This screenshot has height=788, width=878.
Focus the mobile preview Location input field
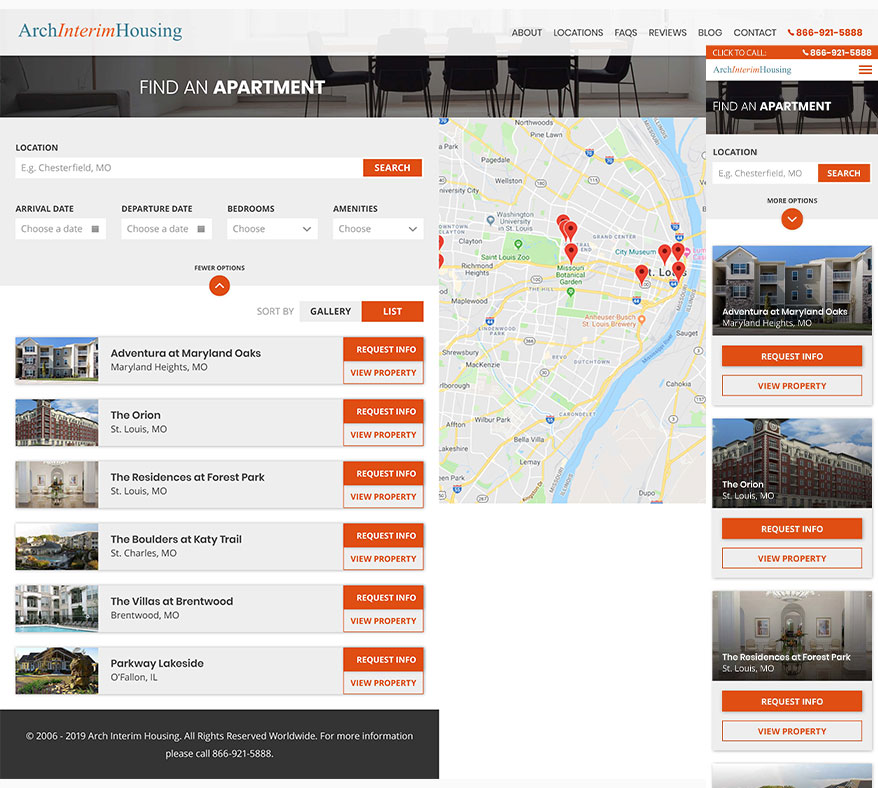(765, 173)
